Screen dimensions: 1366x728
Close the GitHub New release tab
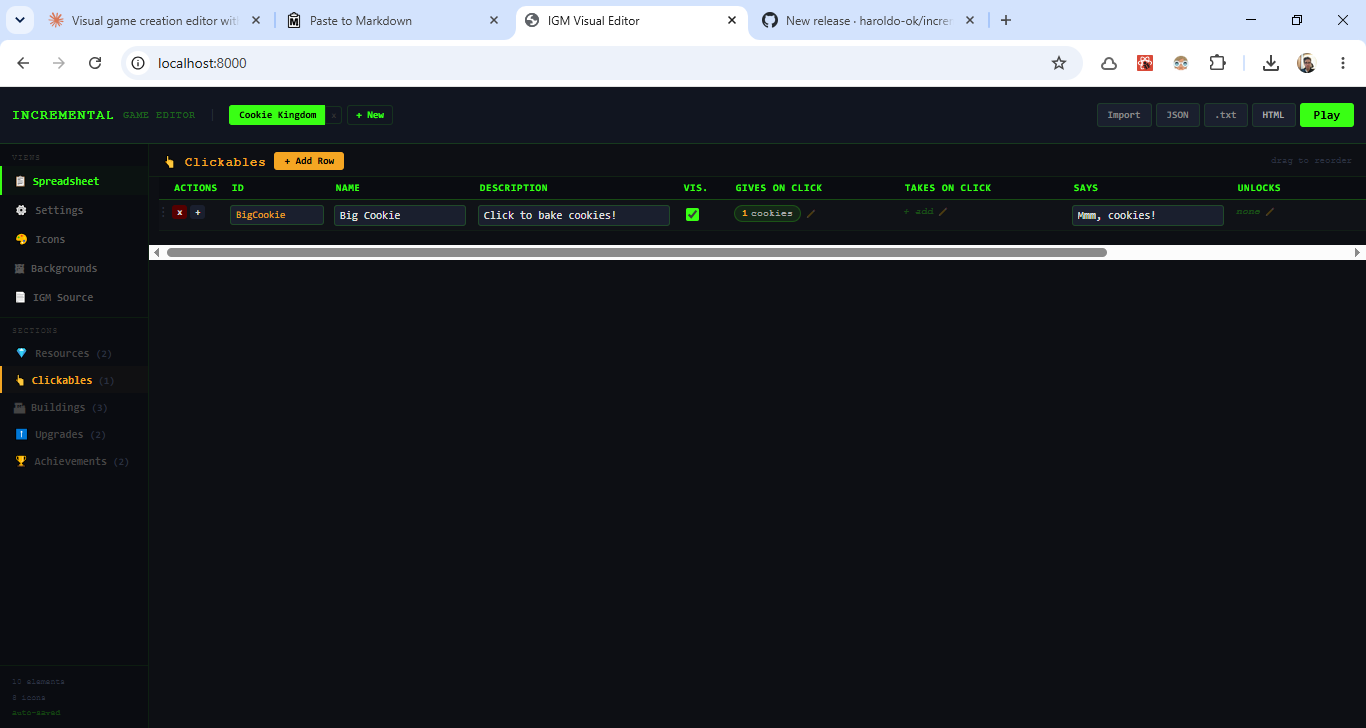(x=970, y=20)
